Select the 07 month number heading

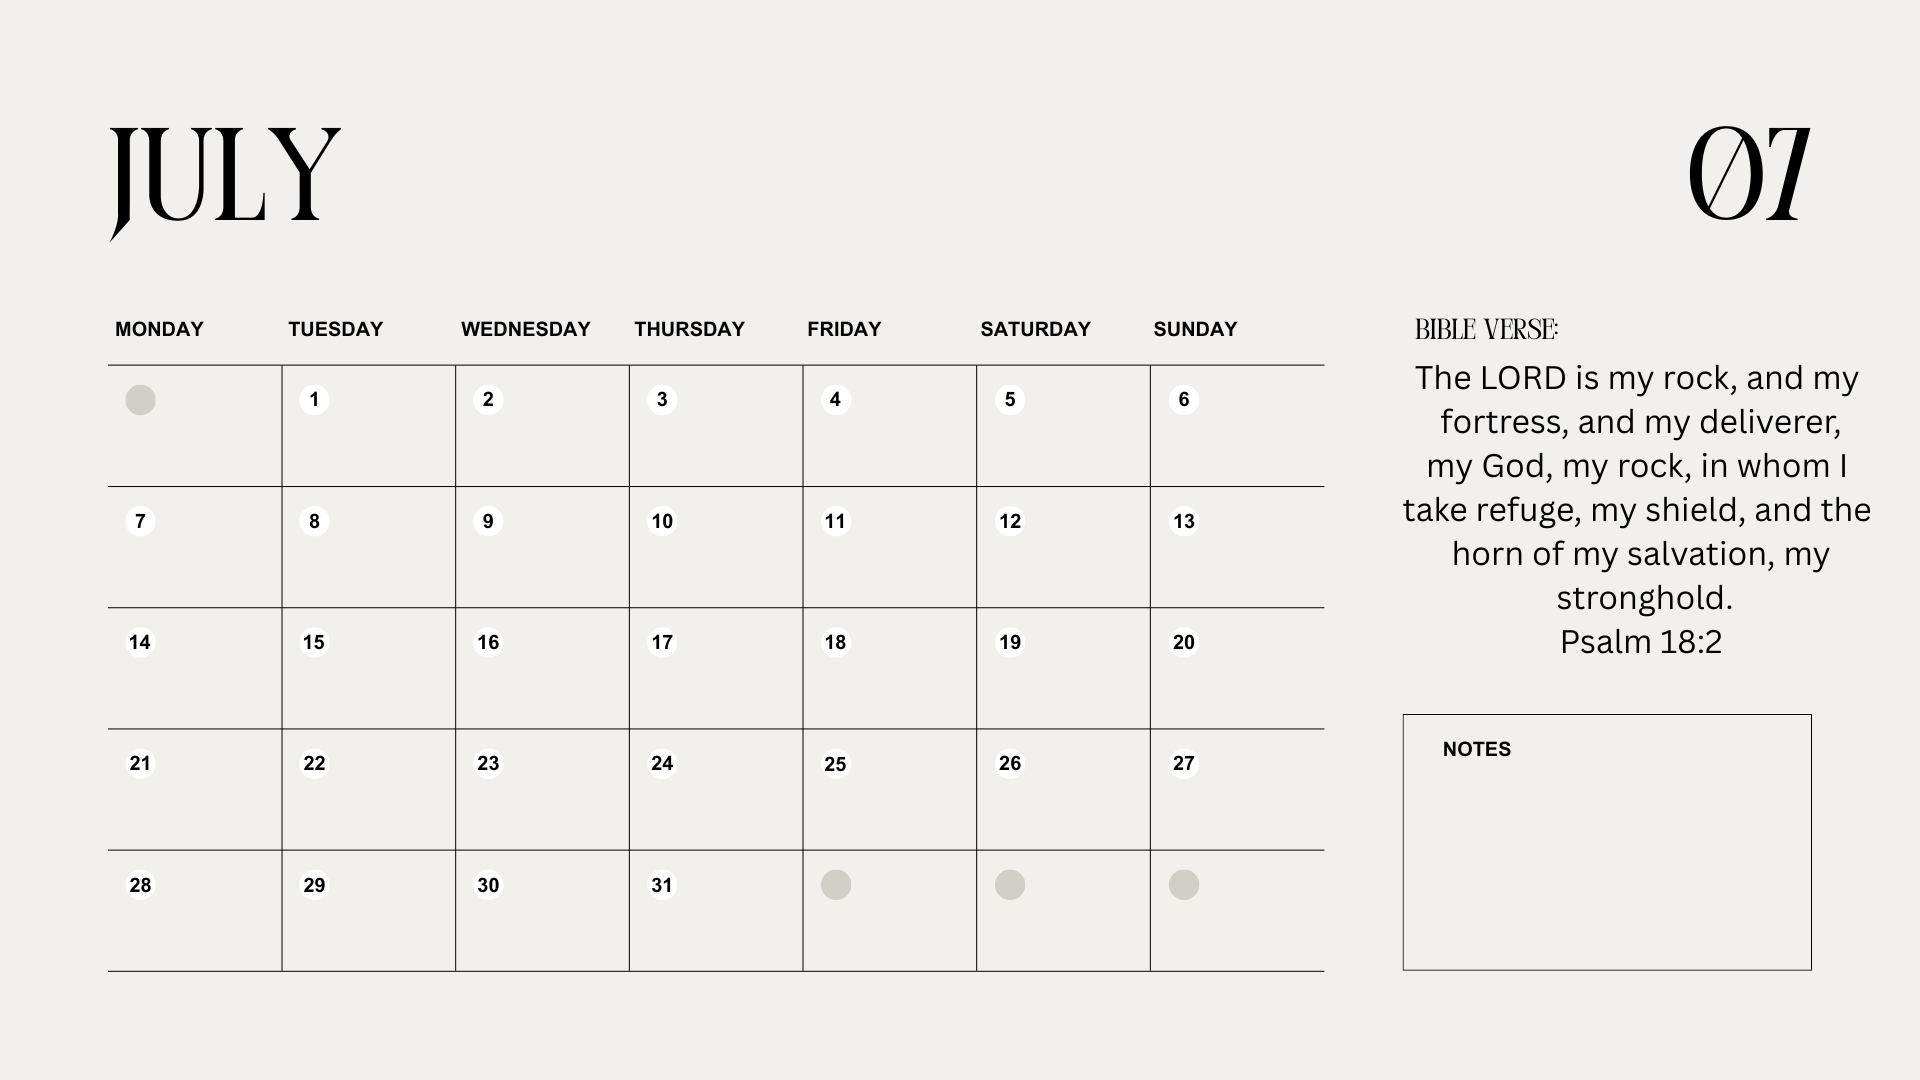coord(1749,173)
